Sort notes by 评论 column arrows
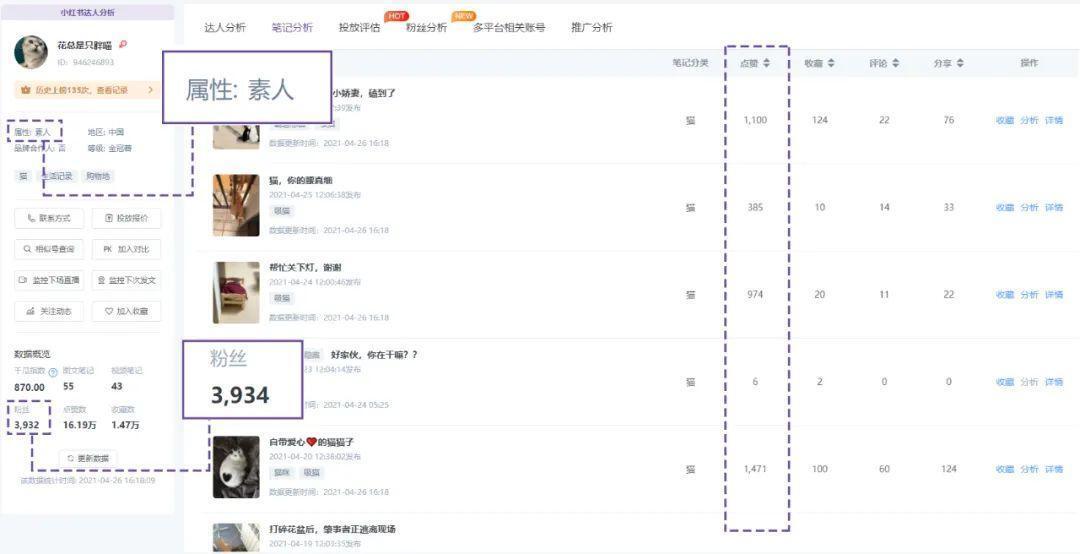Screen dimensions: 1080x554 point(895,63)
